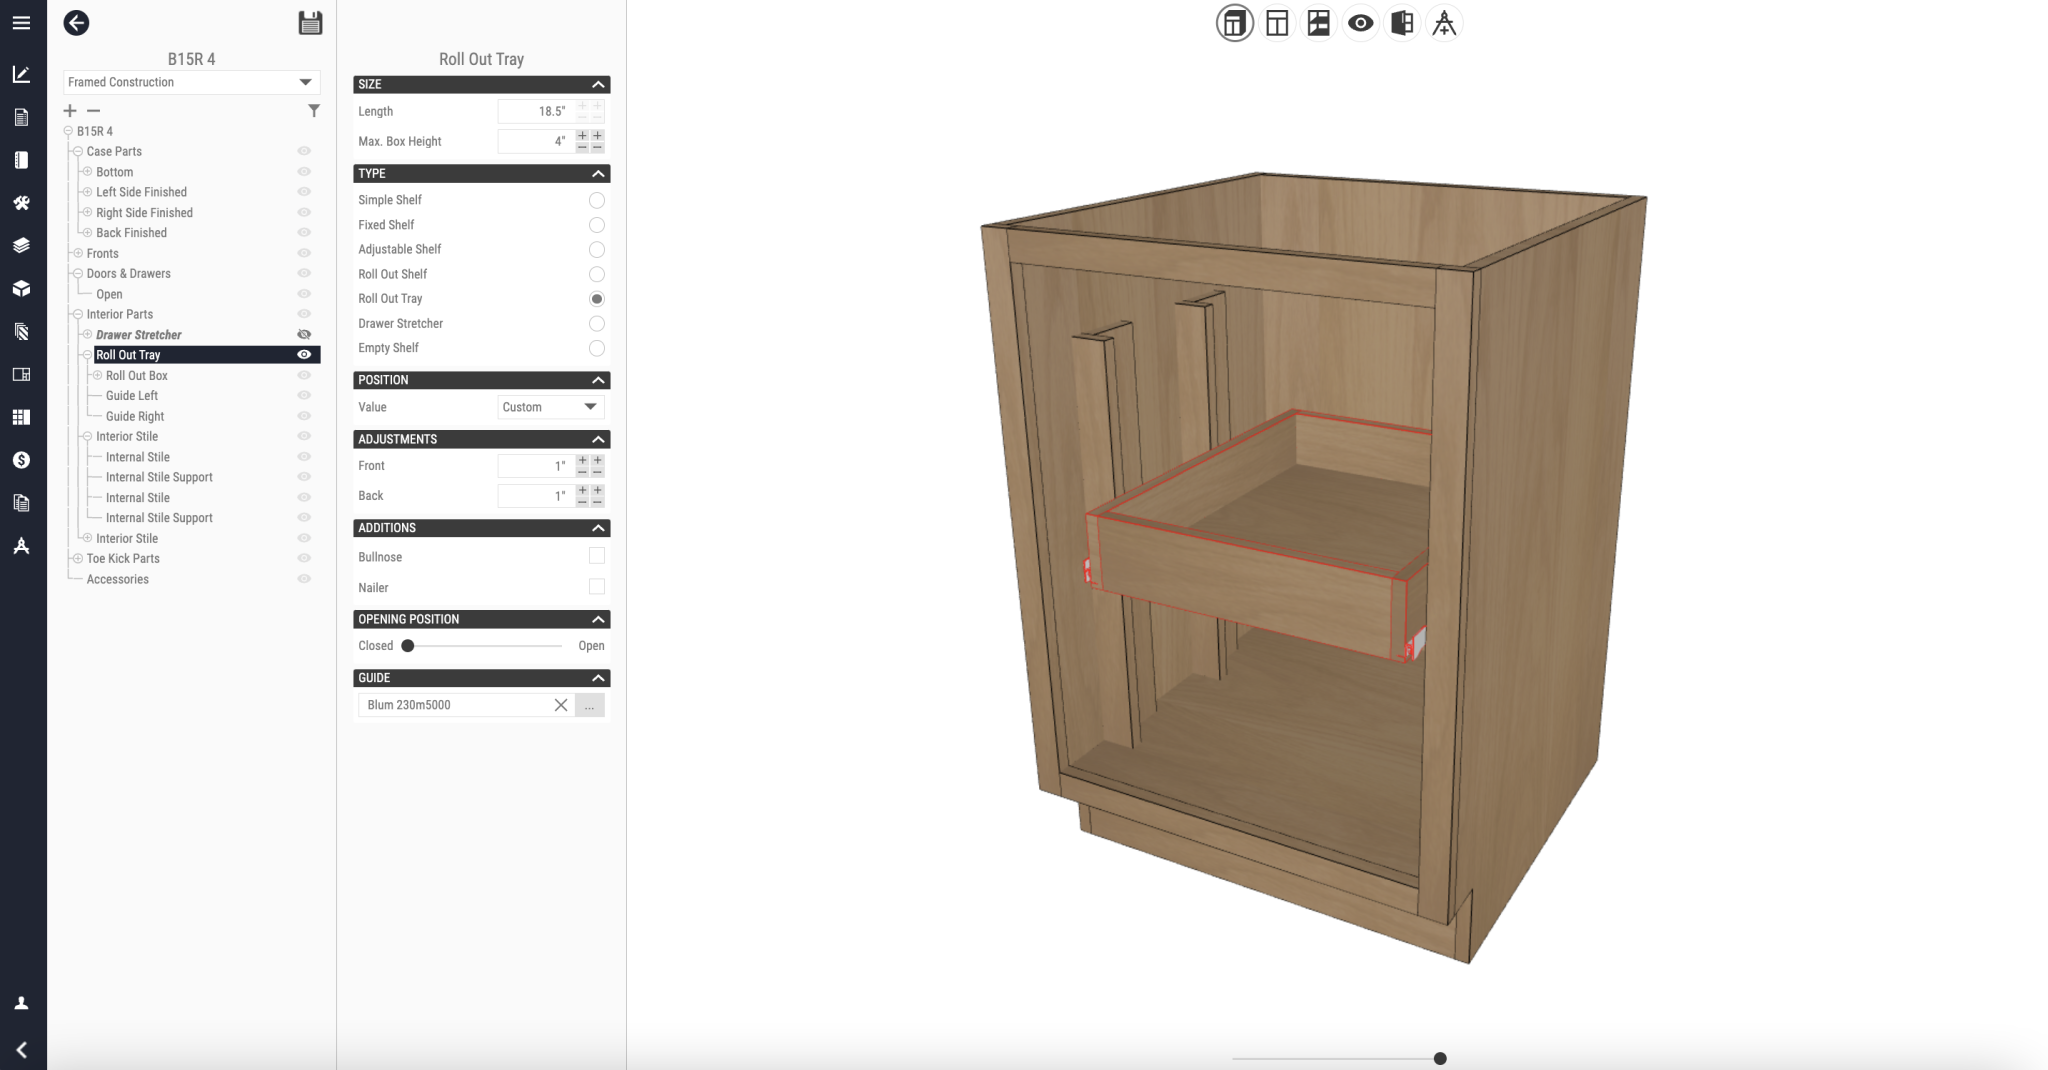
Task: Click the save floppy disk icon
Action: [310, 23]
